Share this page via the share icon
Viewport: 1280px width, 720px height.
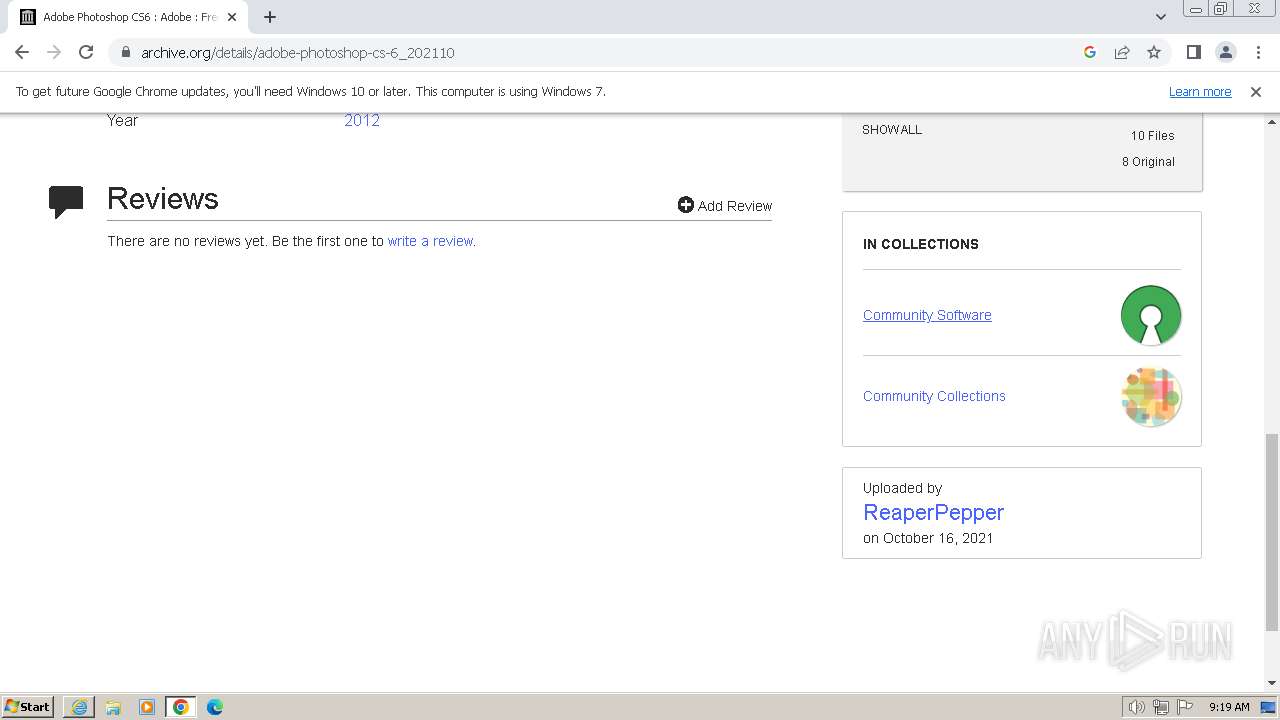point(1122,52)
